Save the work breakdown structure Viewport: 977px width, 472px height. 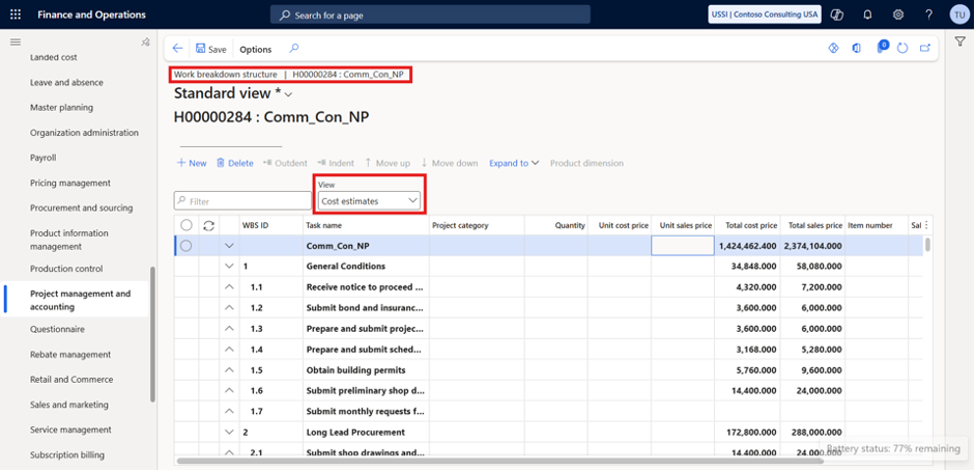[211, 49]
